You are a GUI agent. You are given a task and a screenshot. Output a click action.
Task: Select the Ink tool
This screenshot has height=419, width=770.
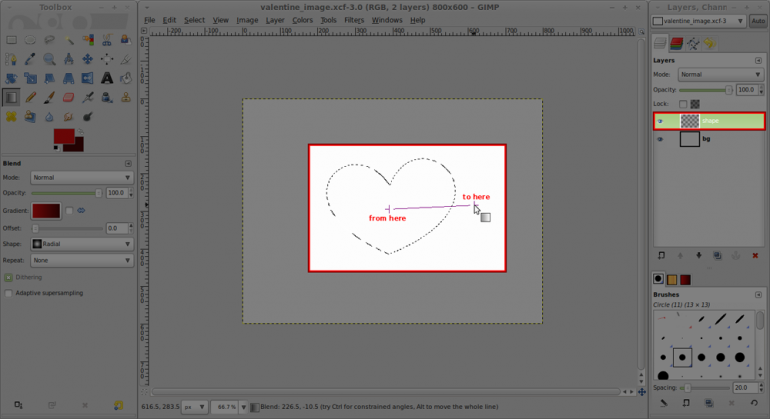click(x=107, y=97)
